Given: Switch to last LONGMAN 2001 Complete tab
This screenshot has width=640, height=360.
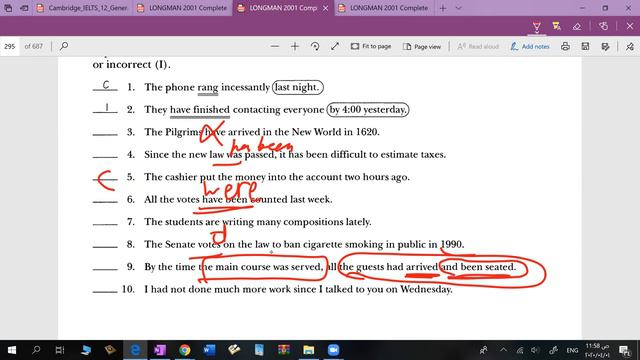Looking at the screenshot, I should [x=384, y=8].
